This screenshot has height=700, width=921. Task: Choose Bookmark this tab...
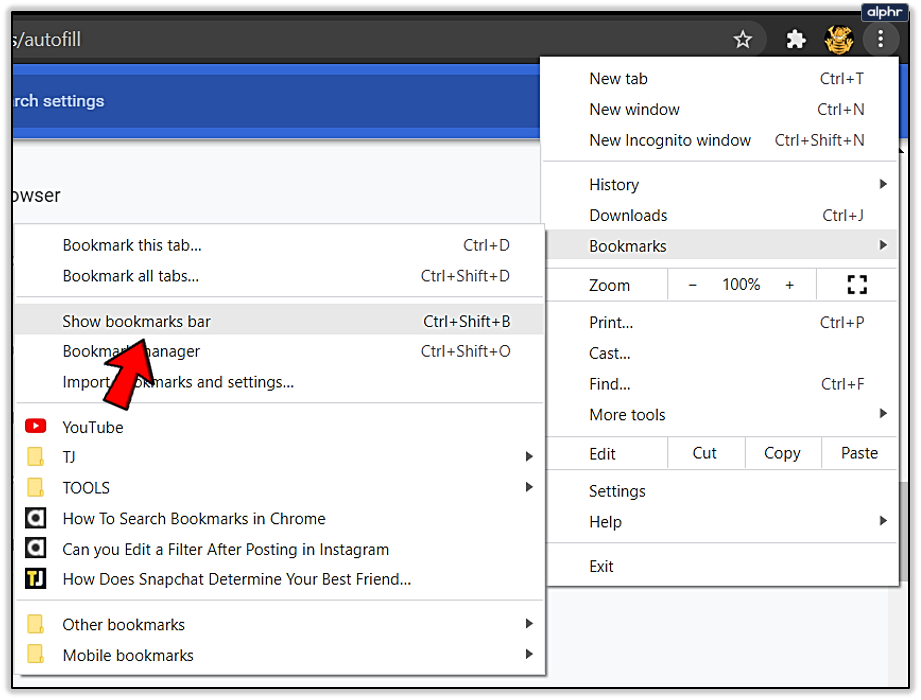(x=280, y=245)
